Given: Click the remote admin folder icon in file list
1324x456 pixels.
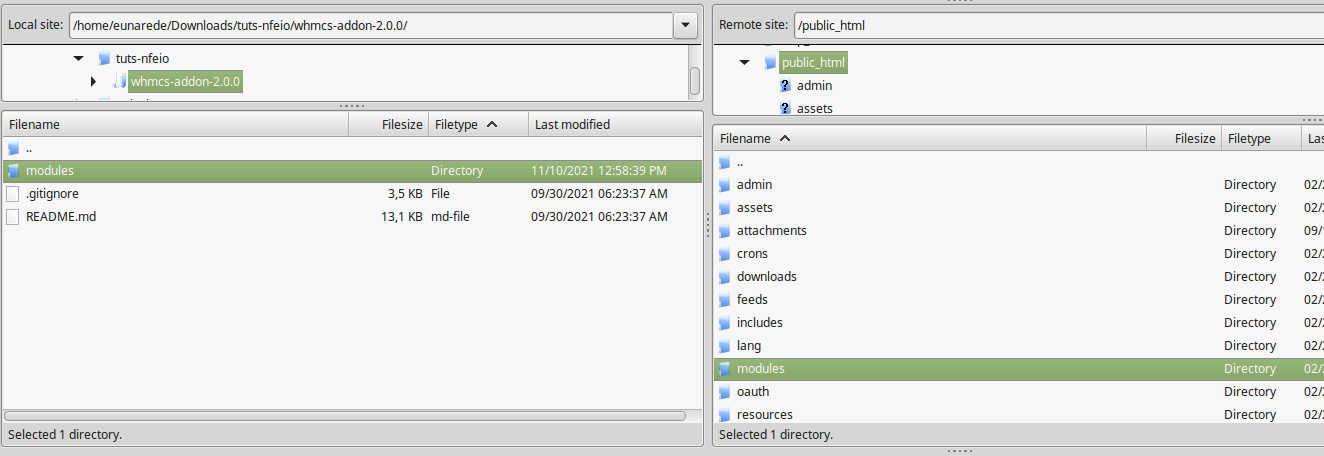Looking at the screenshot, I should [725, 185].
